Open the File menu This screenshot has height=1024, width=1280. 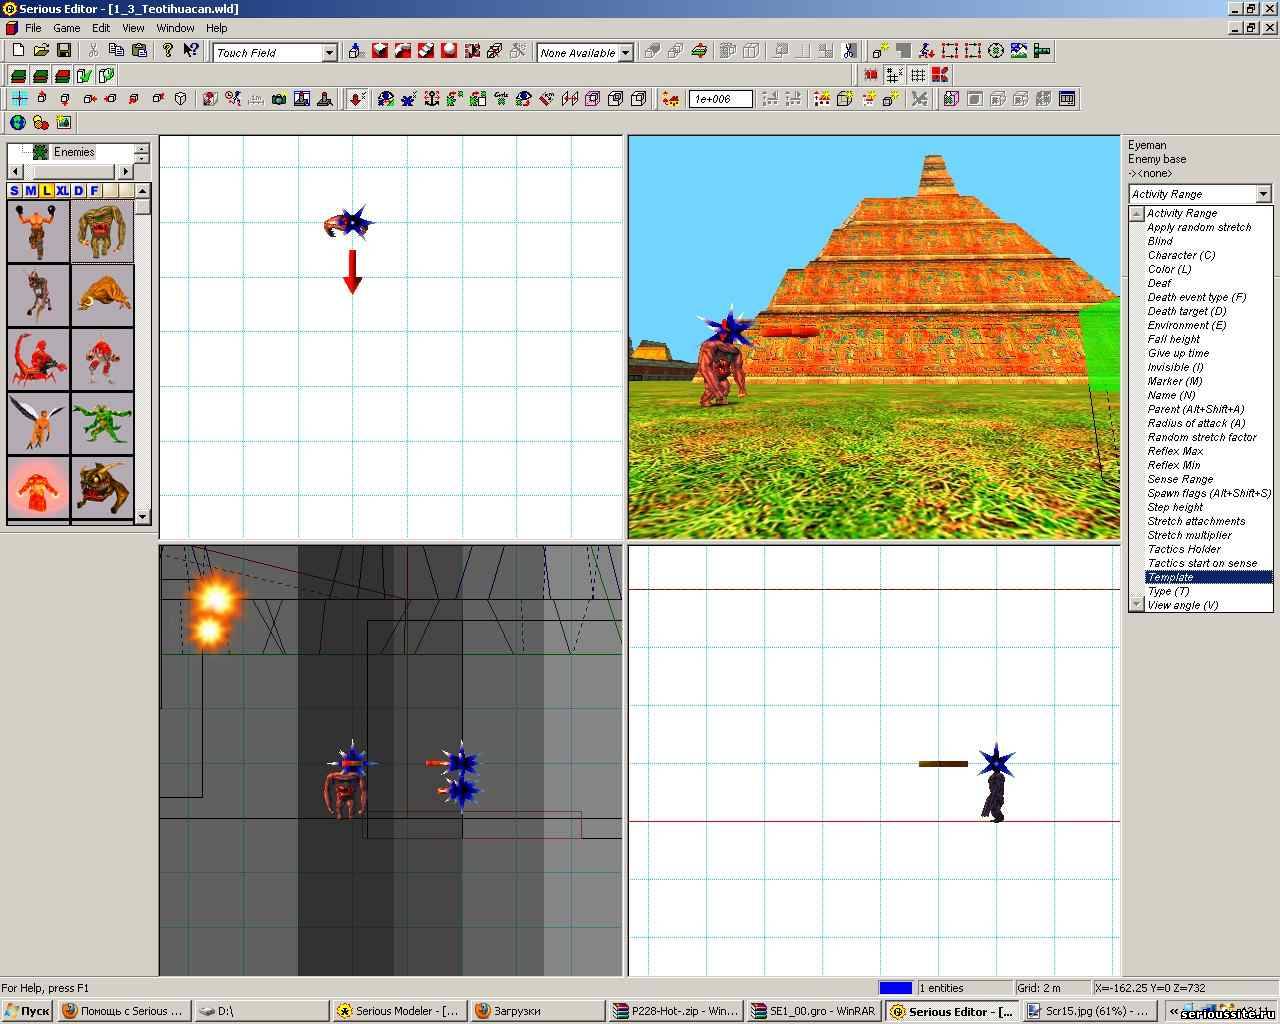point(33,28)
